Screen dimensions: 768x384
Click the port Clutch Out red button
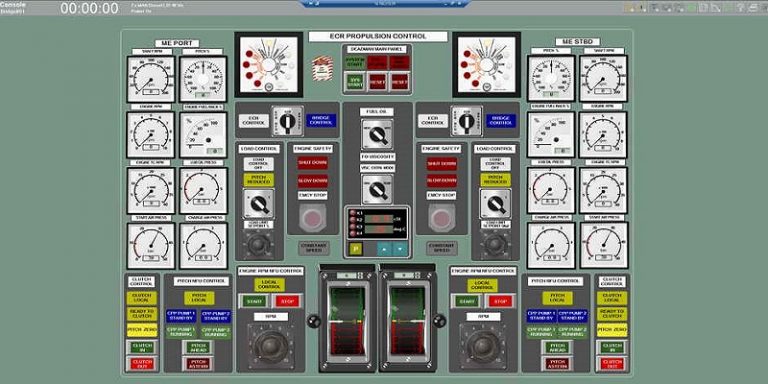(x=142, y=363)
